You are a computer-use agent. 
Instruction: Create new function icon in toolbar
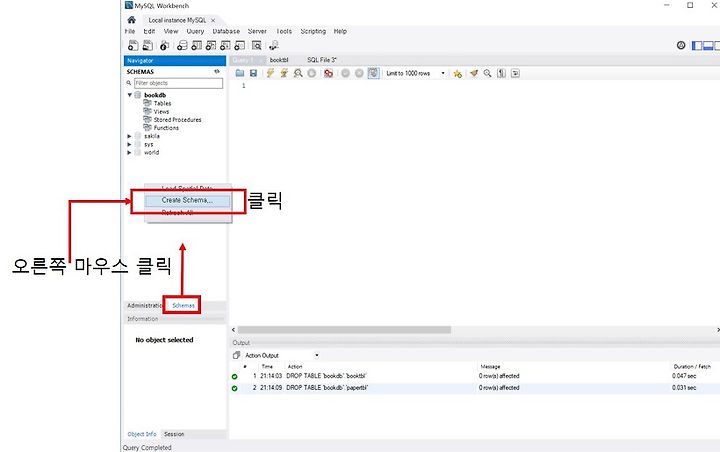(x=239, y=45)
